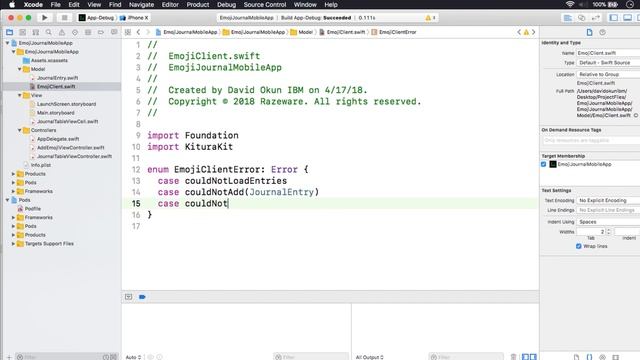This screenshot has width=640, height=360.
Task: Open Main.storyboard in navigator
Action: coord(56,113)
